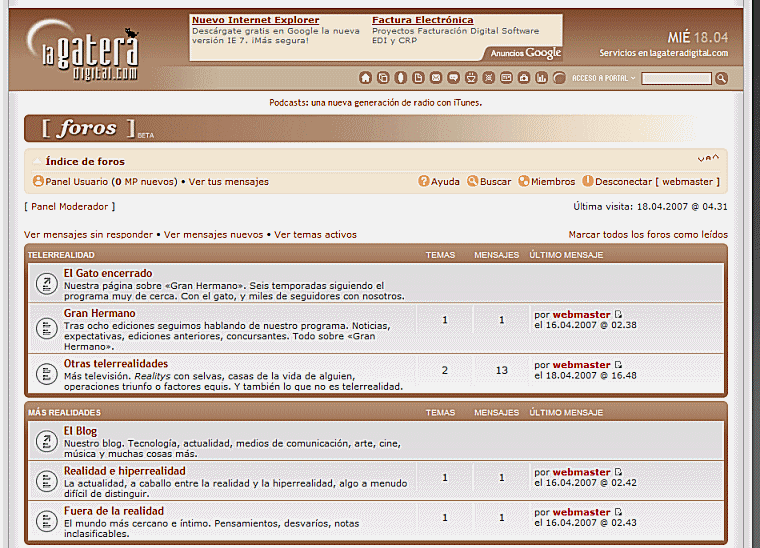Screen dimensions: 760x548
Task: Click the Gran Hermano forum folder icon
Action: point(46,326)
